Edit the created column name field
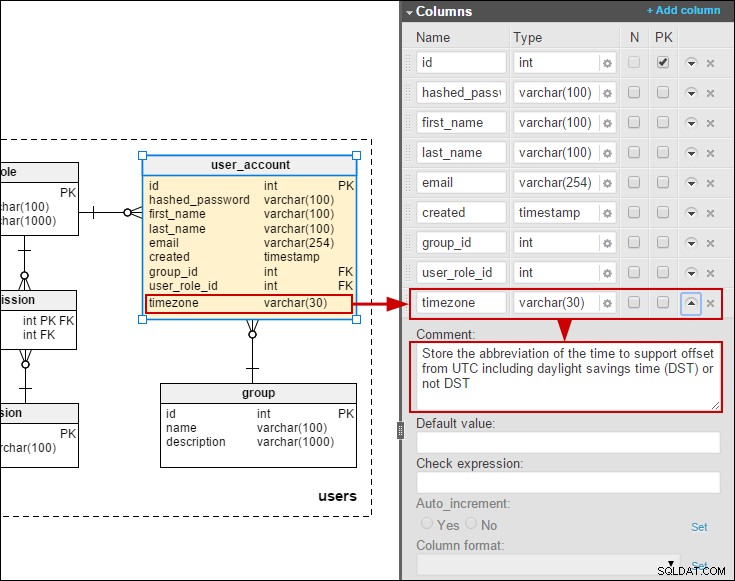735x581 pixels. point(461,213)
